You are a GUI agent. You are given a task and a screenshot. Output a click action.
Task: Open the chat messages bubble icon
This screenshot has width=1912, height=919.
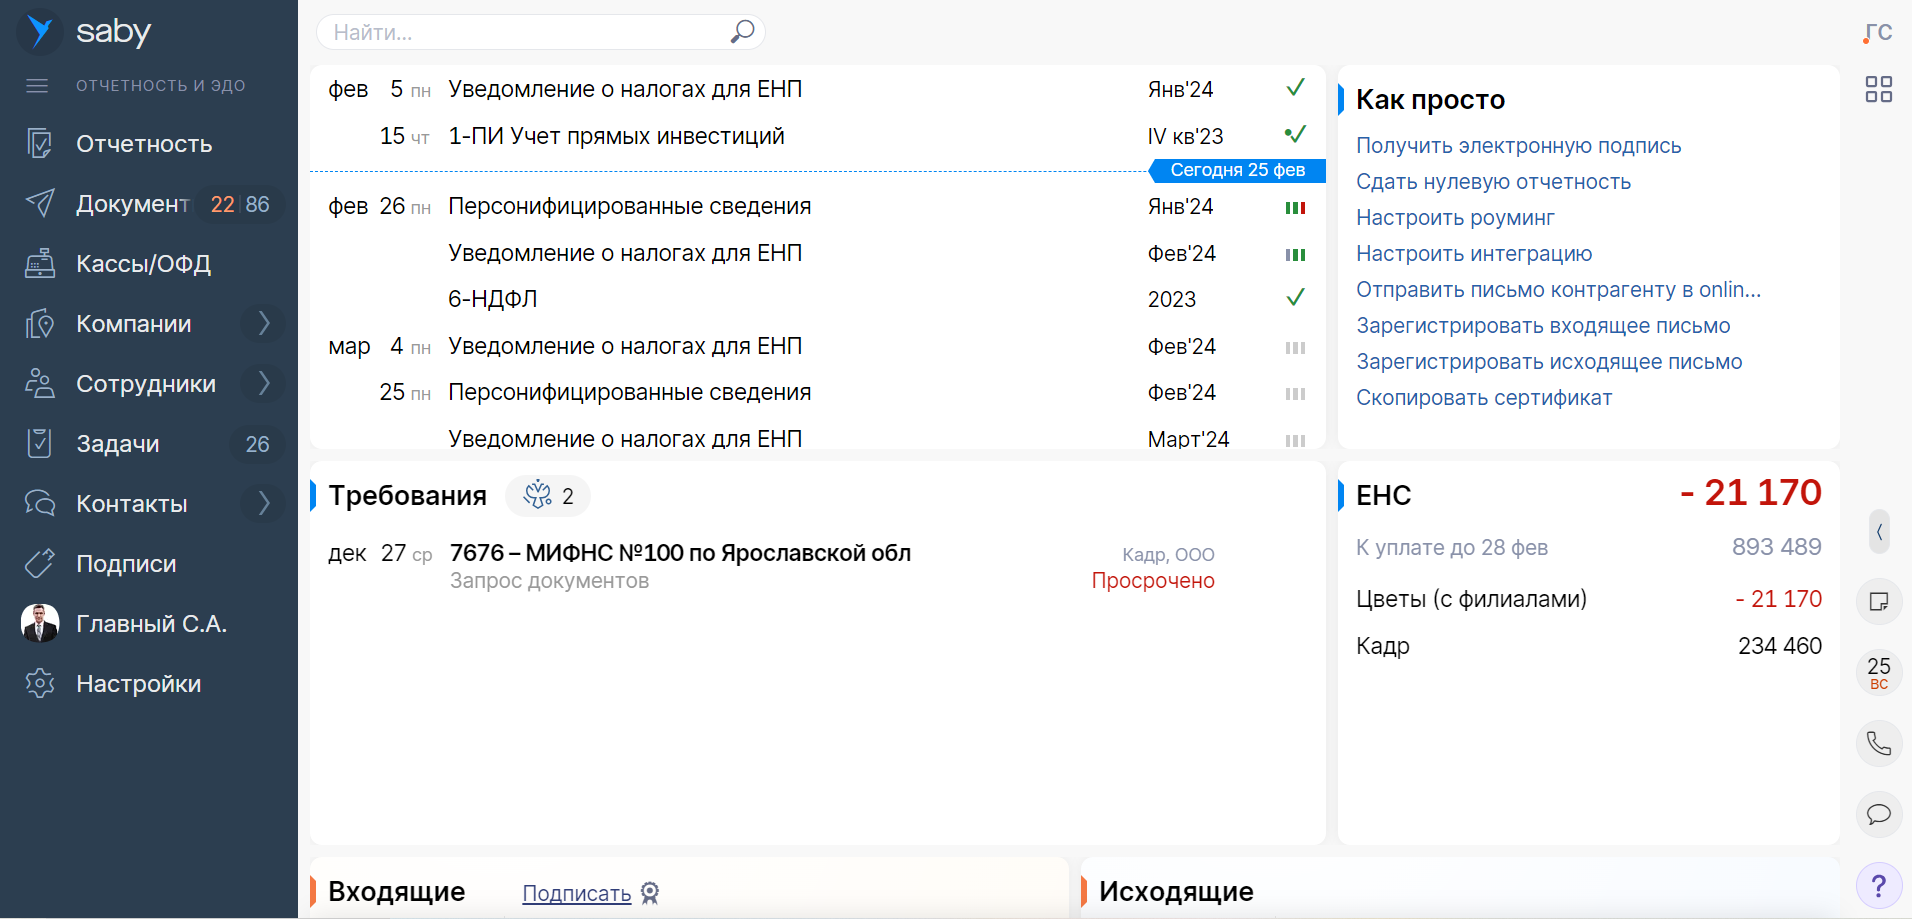(1878, 813)
